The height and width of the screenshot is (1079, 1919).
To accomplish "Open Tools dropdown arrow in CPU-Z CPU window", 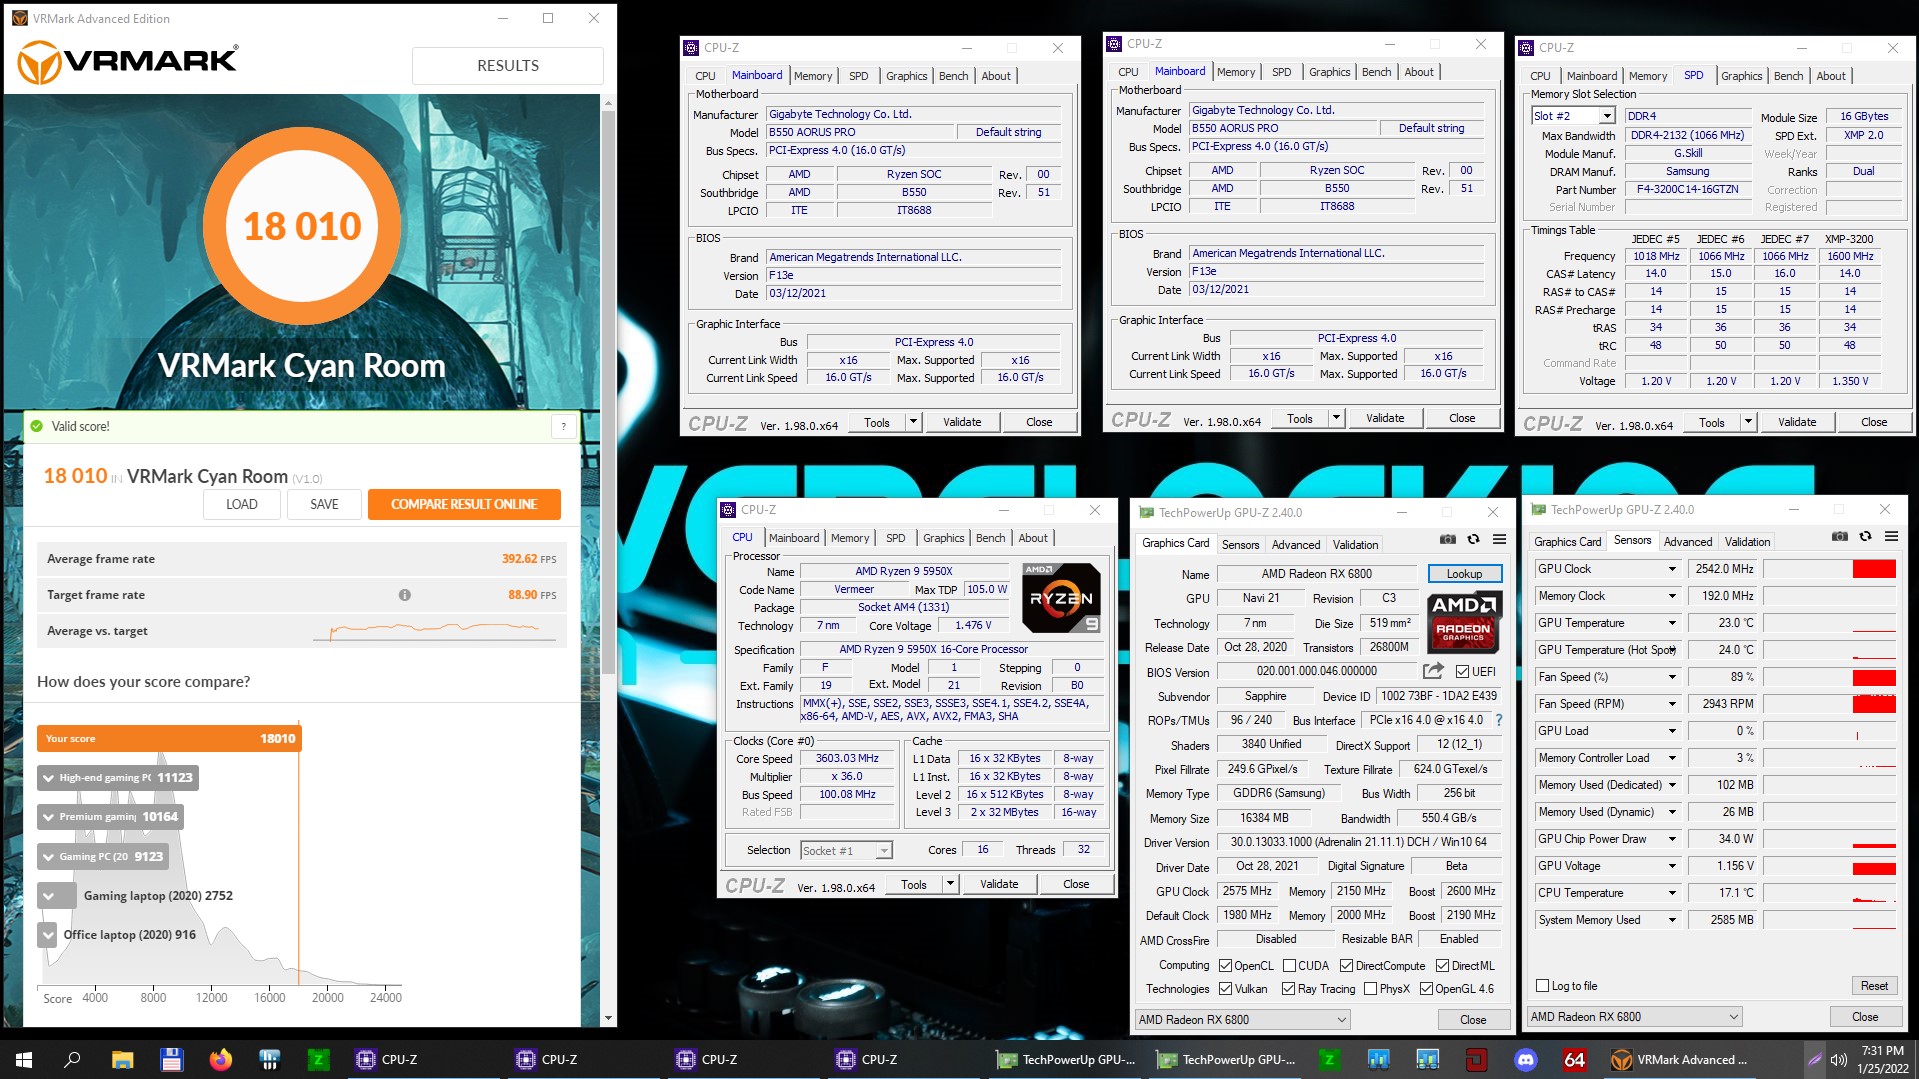I will [x=950, y=884].
